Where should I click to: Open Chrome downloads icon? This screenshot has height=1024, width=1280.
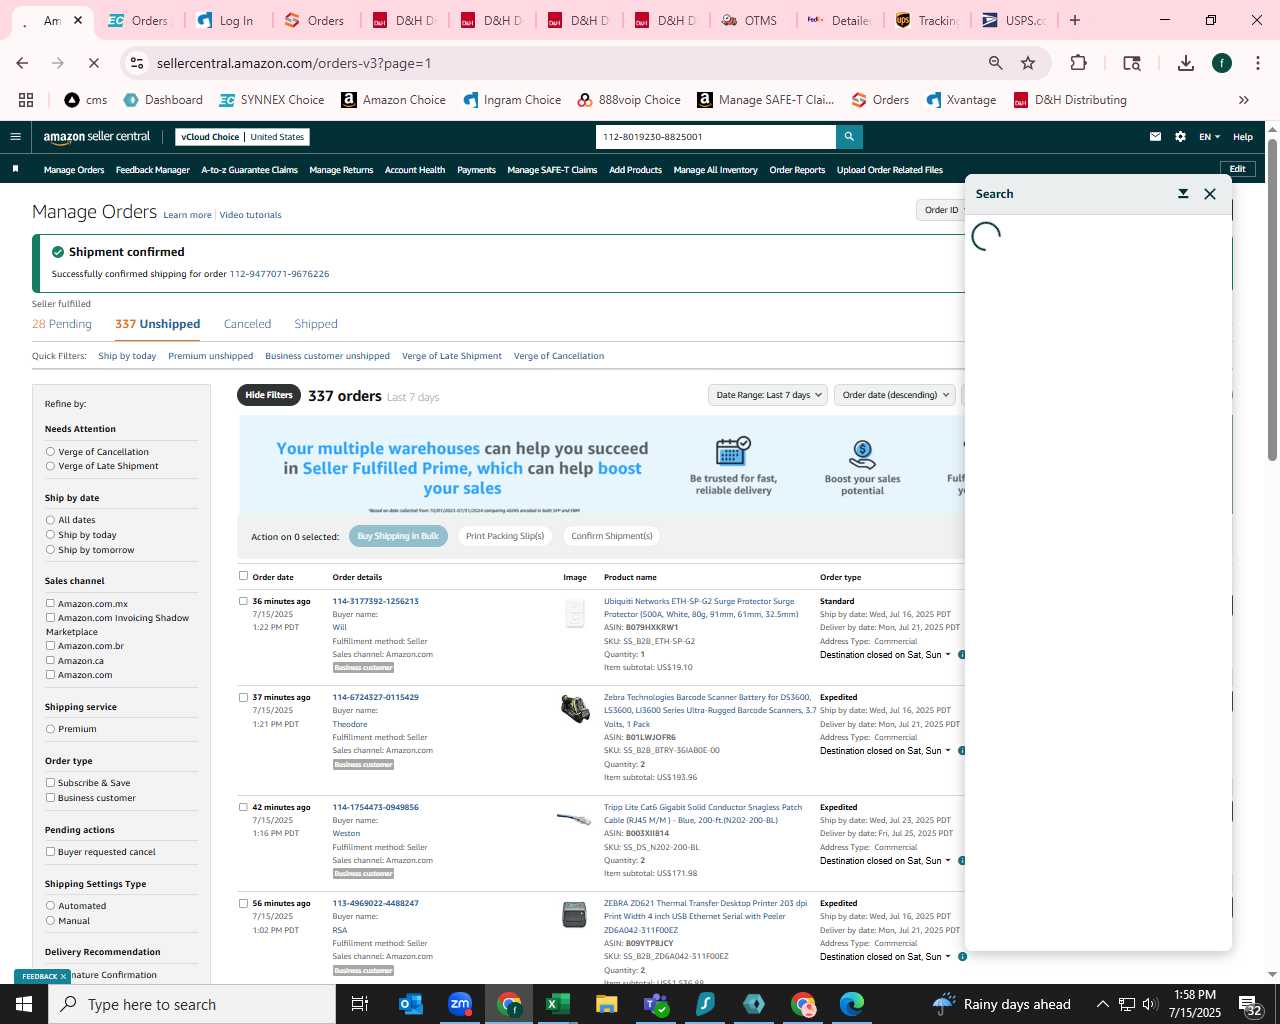click(1186, 63)
